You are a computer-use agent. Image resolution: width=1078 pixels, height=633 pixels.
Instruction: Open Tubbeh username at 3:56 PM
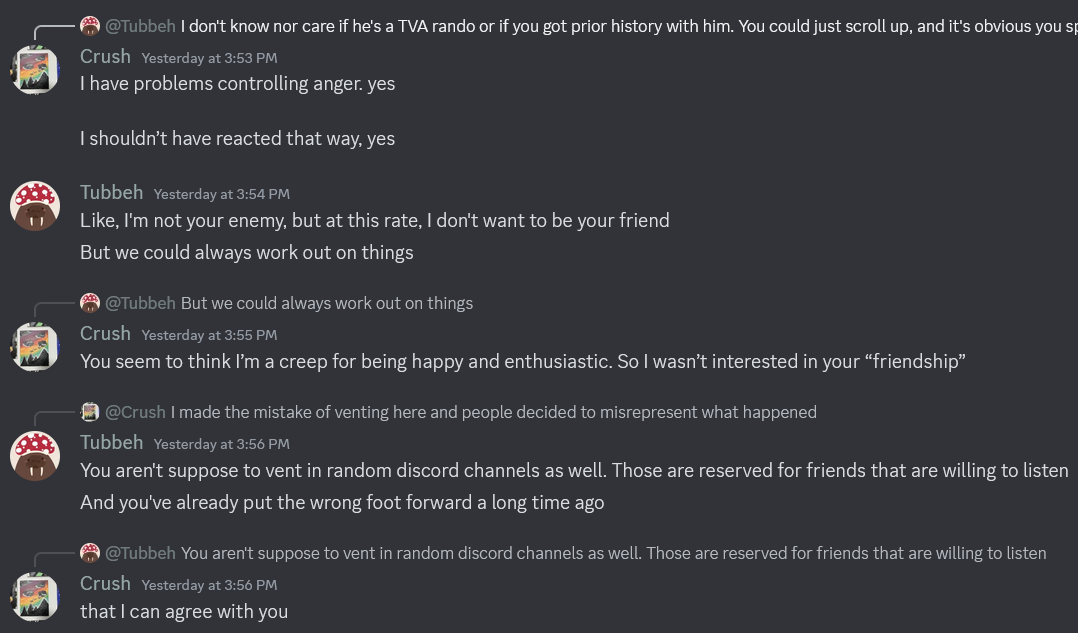pos(111,443)
